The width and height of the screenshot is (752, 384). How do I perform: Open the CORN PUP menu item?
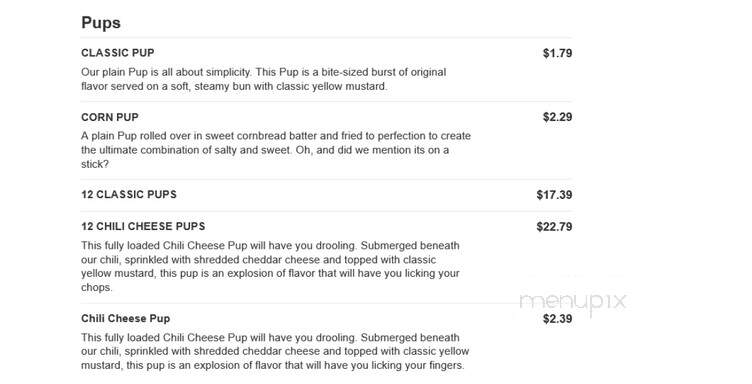pos(110,117)
